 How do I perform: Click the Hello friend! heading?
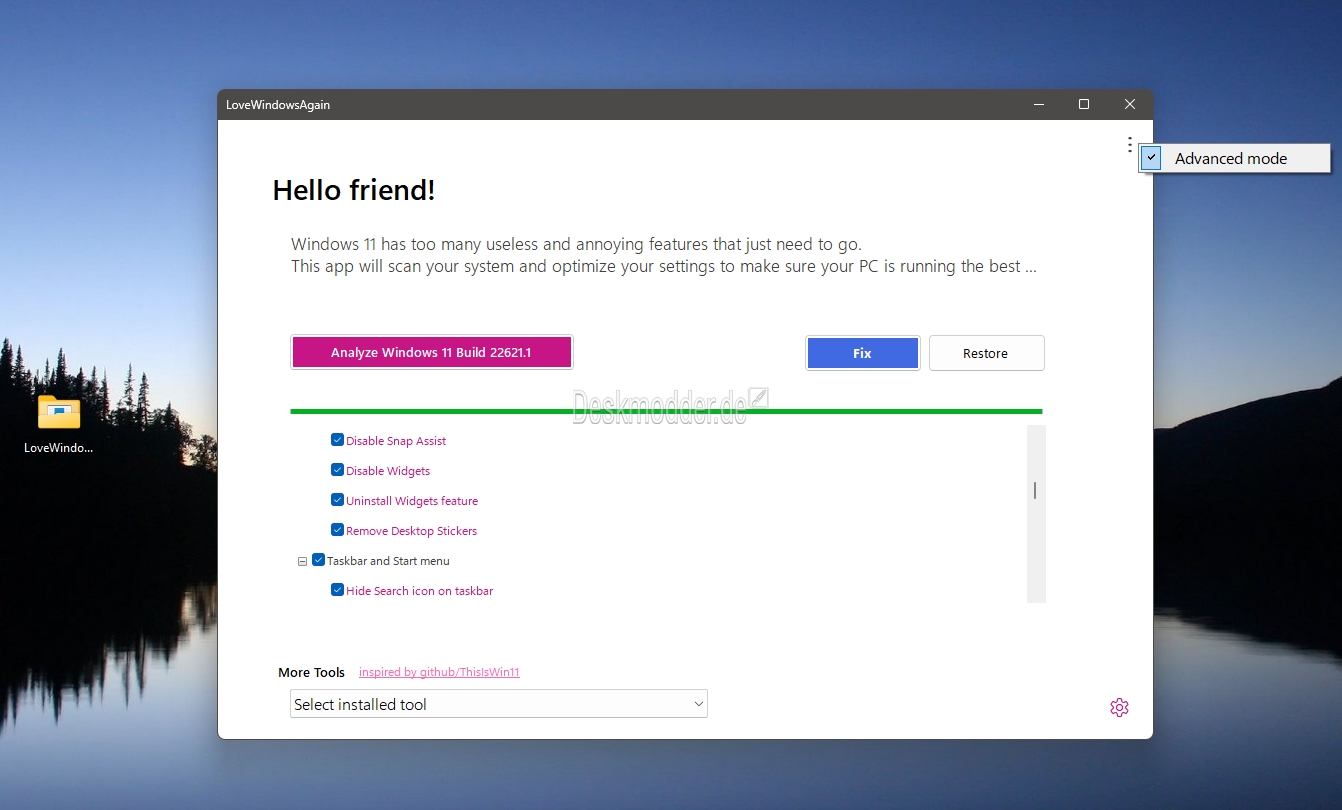(354, 190)
